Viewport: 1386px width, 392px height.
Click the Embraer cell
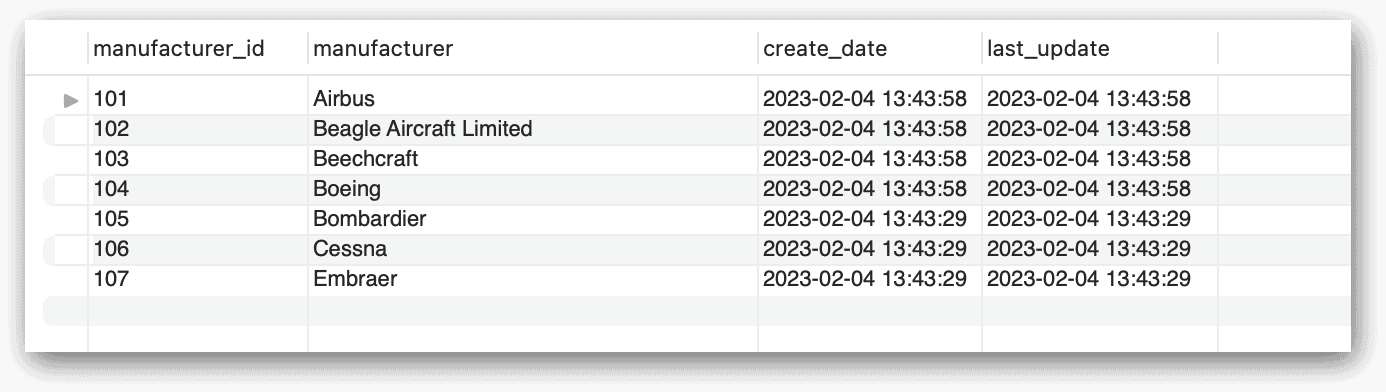click(x=532, y=279)
